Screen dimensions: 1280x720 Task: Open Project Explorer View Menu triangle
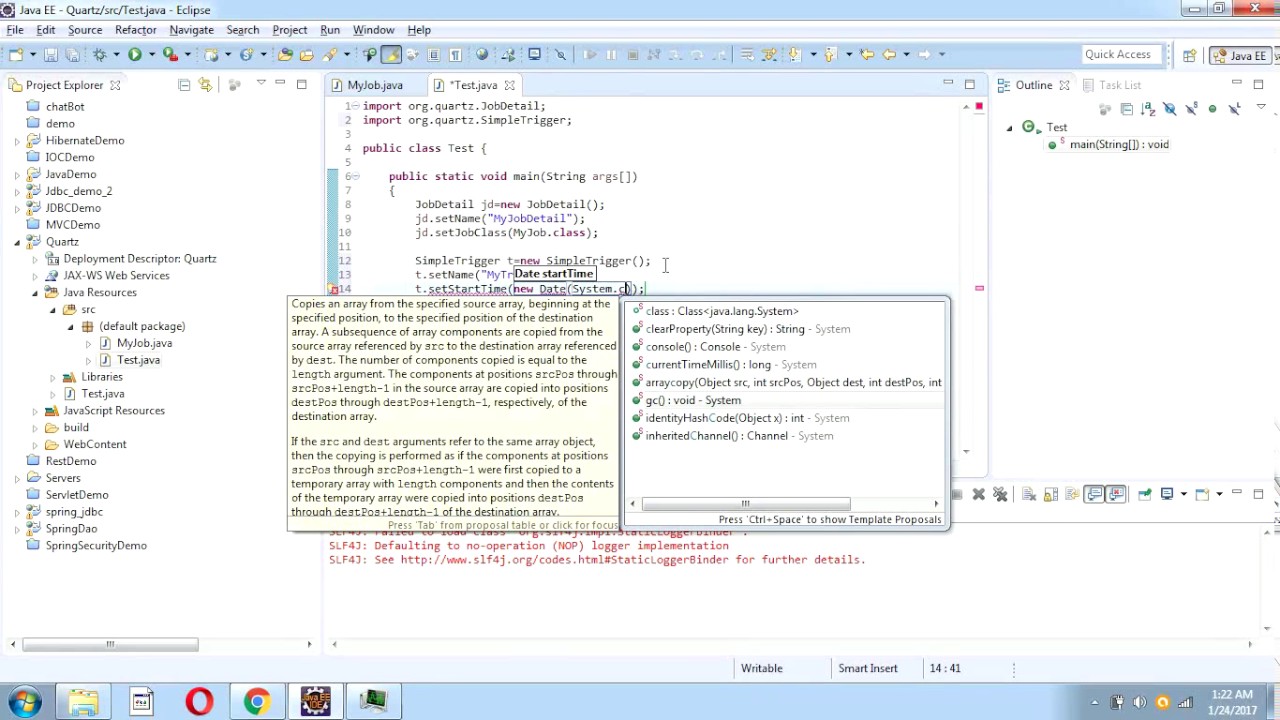261,84
